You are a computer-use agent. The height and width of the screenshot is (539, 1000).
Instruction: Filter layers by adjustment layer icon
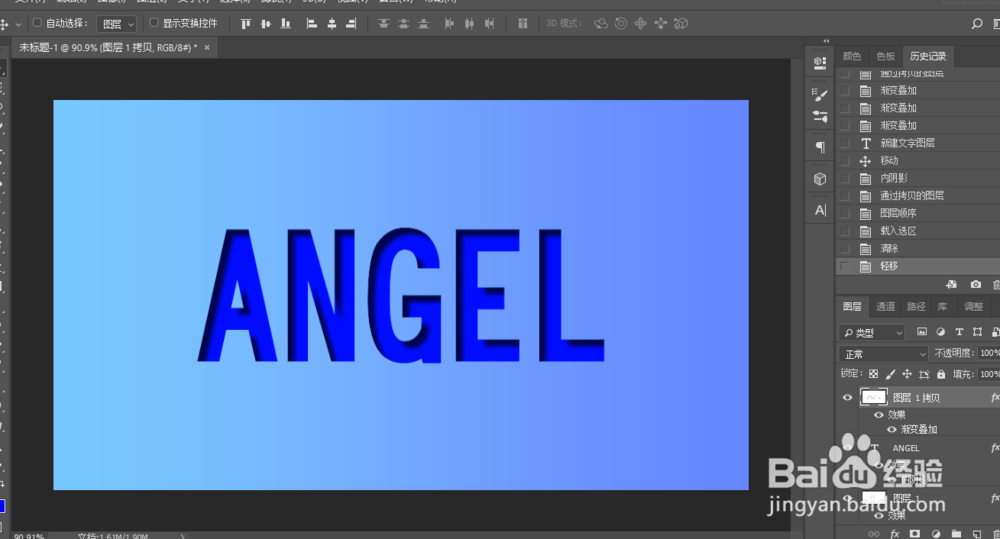(x=940, y=332)
